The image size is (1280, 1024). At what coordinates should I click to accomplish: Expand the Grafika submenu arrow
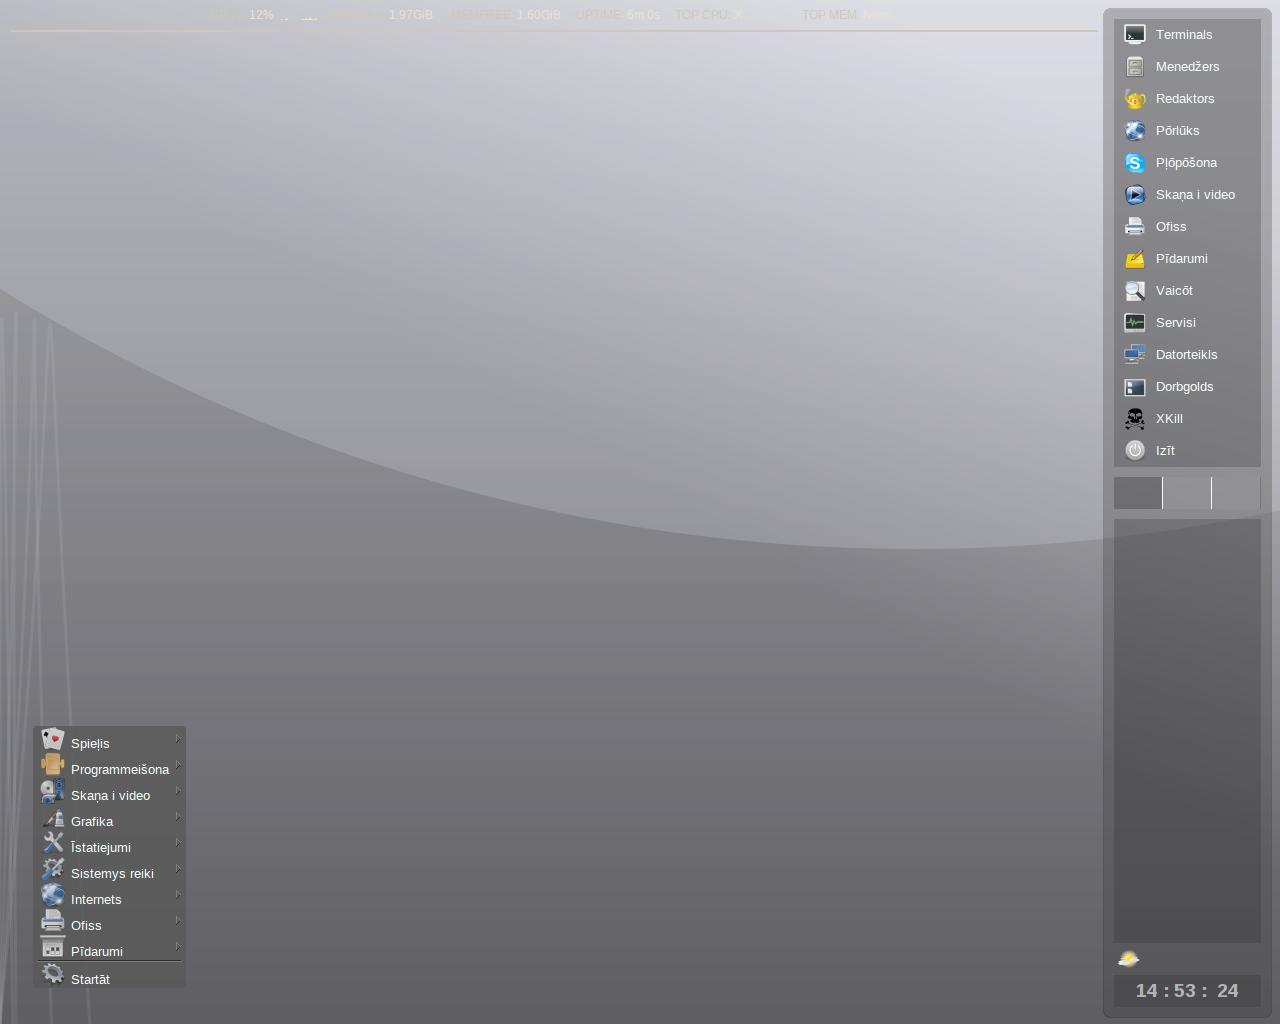pos(178,817)
